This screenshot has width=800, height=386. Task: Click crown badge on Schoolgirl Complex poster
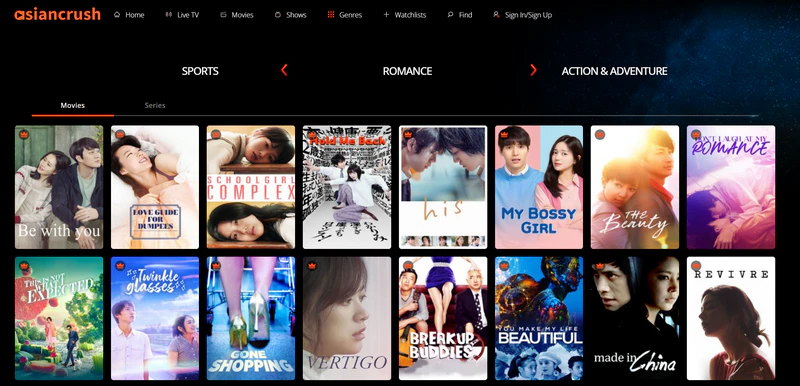[216, 135]
